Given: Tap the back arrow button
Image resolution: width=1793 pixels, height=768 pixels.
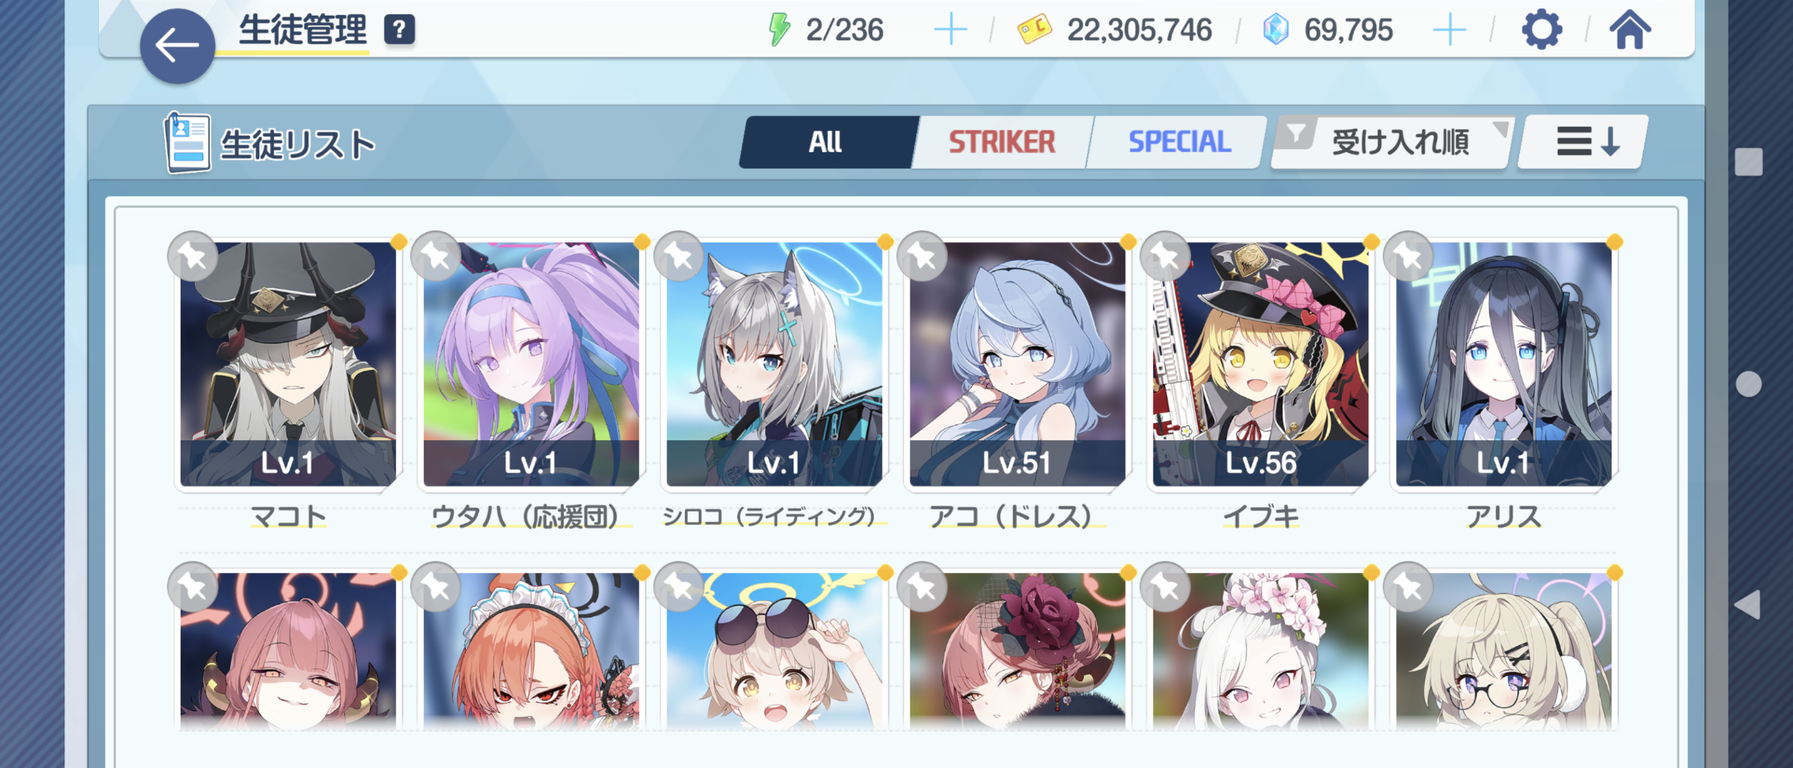Looking at the screenshot, I should (177, 45).
